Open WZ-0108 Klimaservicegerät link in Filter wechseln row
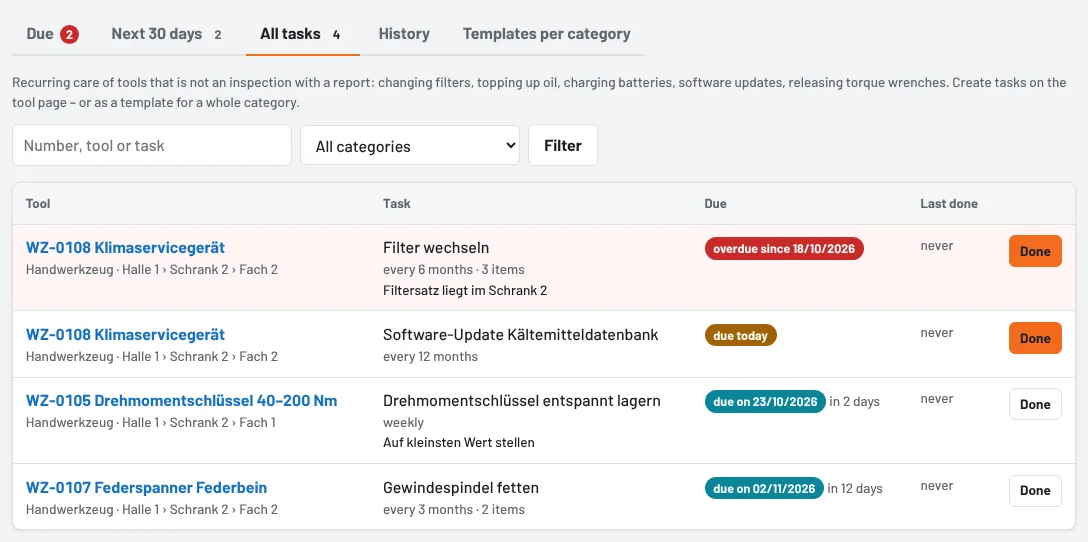Image resolution: width=1088 pixels, height=542 pixels. click(126, 248)
